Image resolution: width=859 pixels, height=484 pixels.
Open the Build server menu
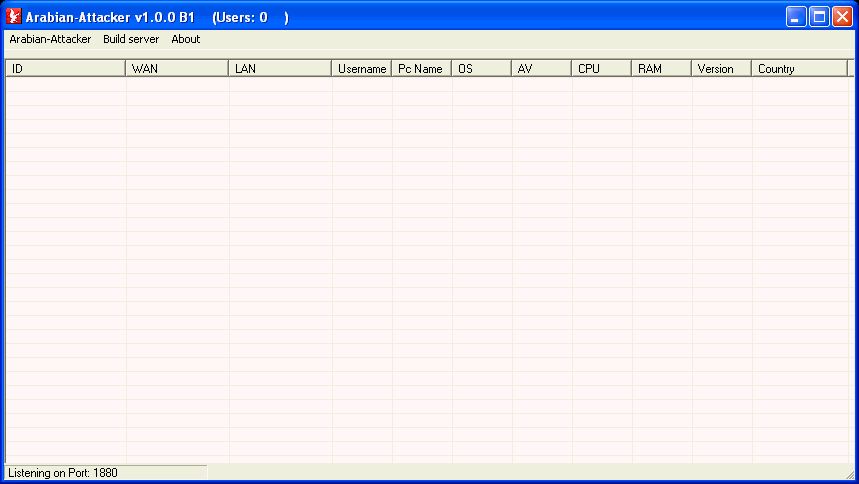point(131,39)
